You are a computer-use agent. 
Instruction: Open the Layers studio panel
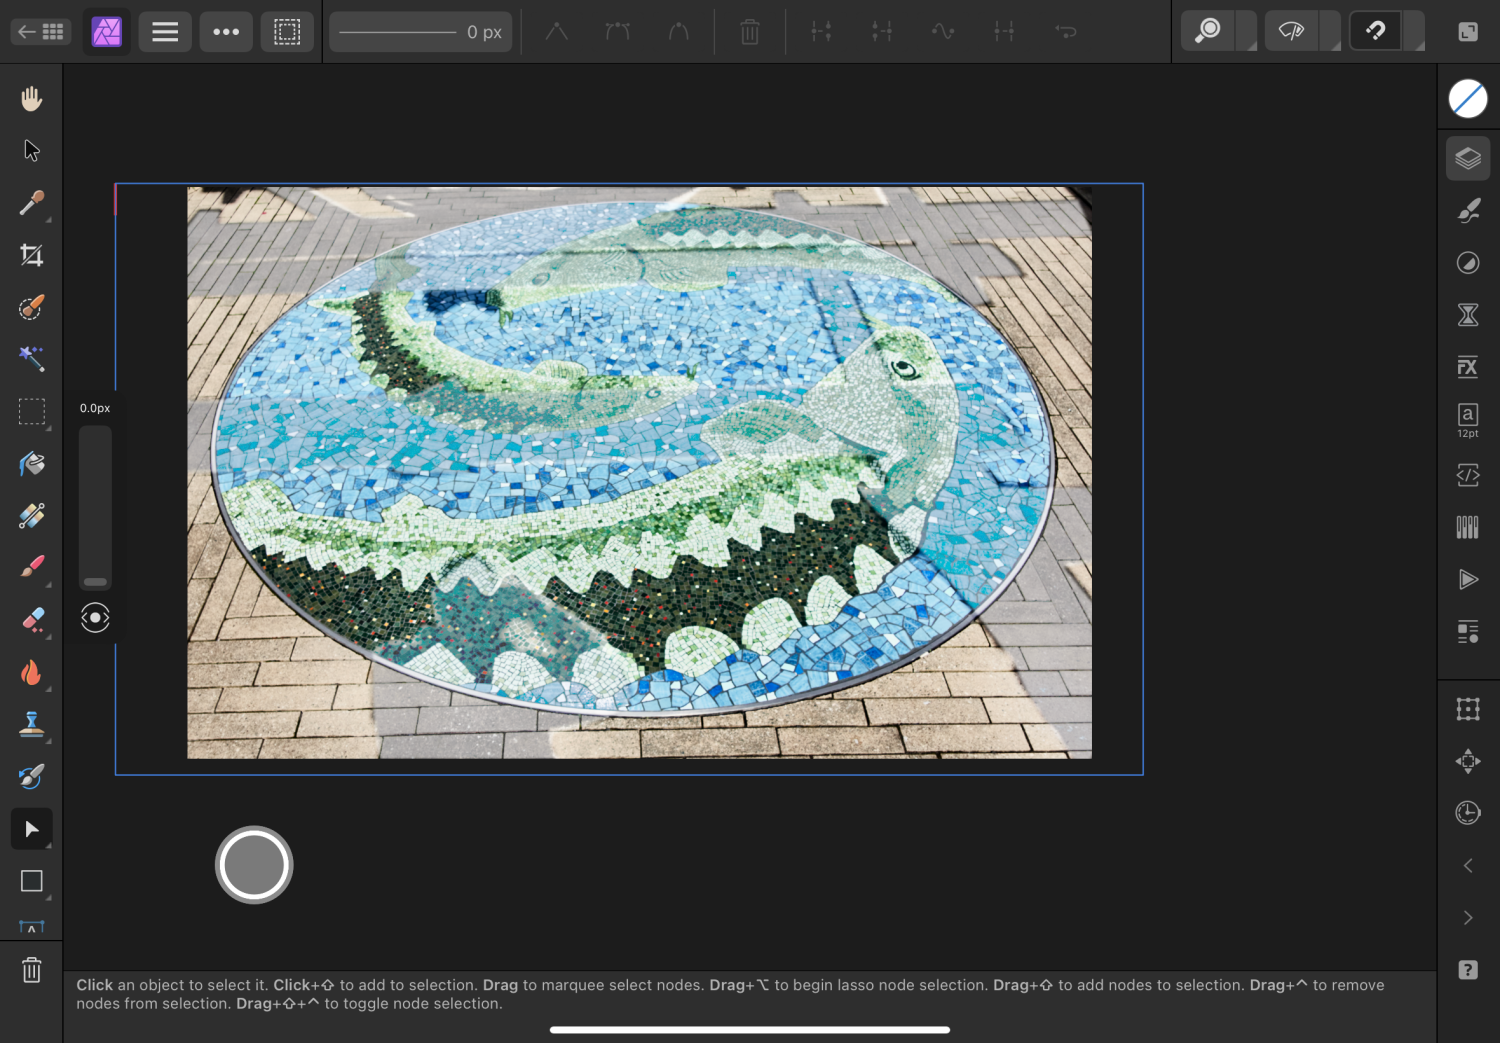coord(1467,159)
